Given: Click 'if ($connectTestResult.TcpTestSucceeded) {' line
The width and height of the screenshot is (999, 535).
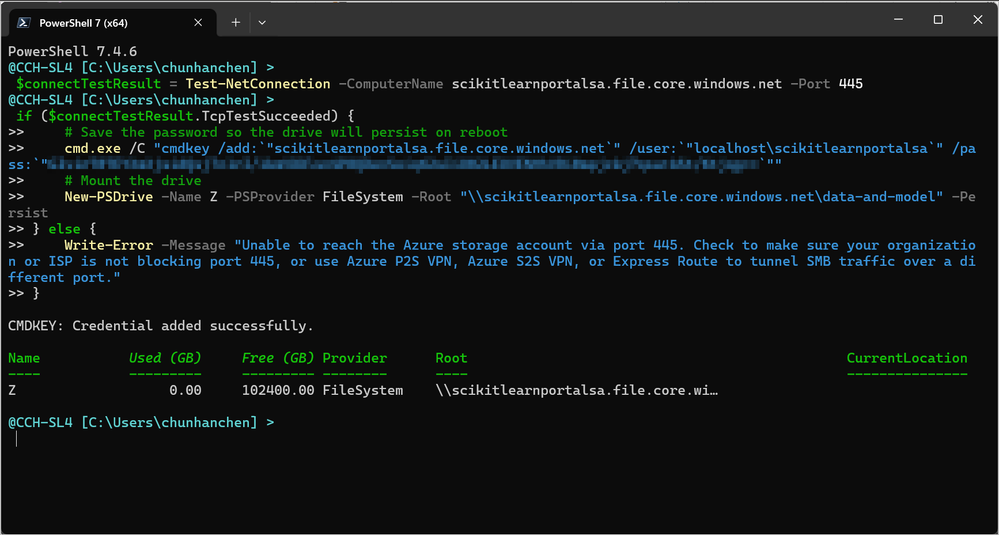Looking at the screenshot, I should [x=185, y=117].
